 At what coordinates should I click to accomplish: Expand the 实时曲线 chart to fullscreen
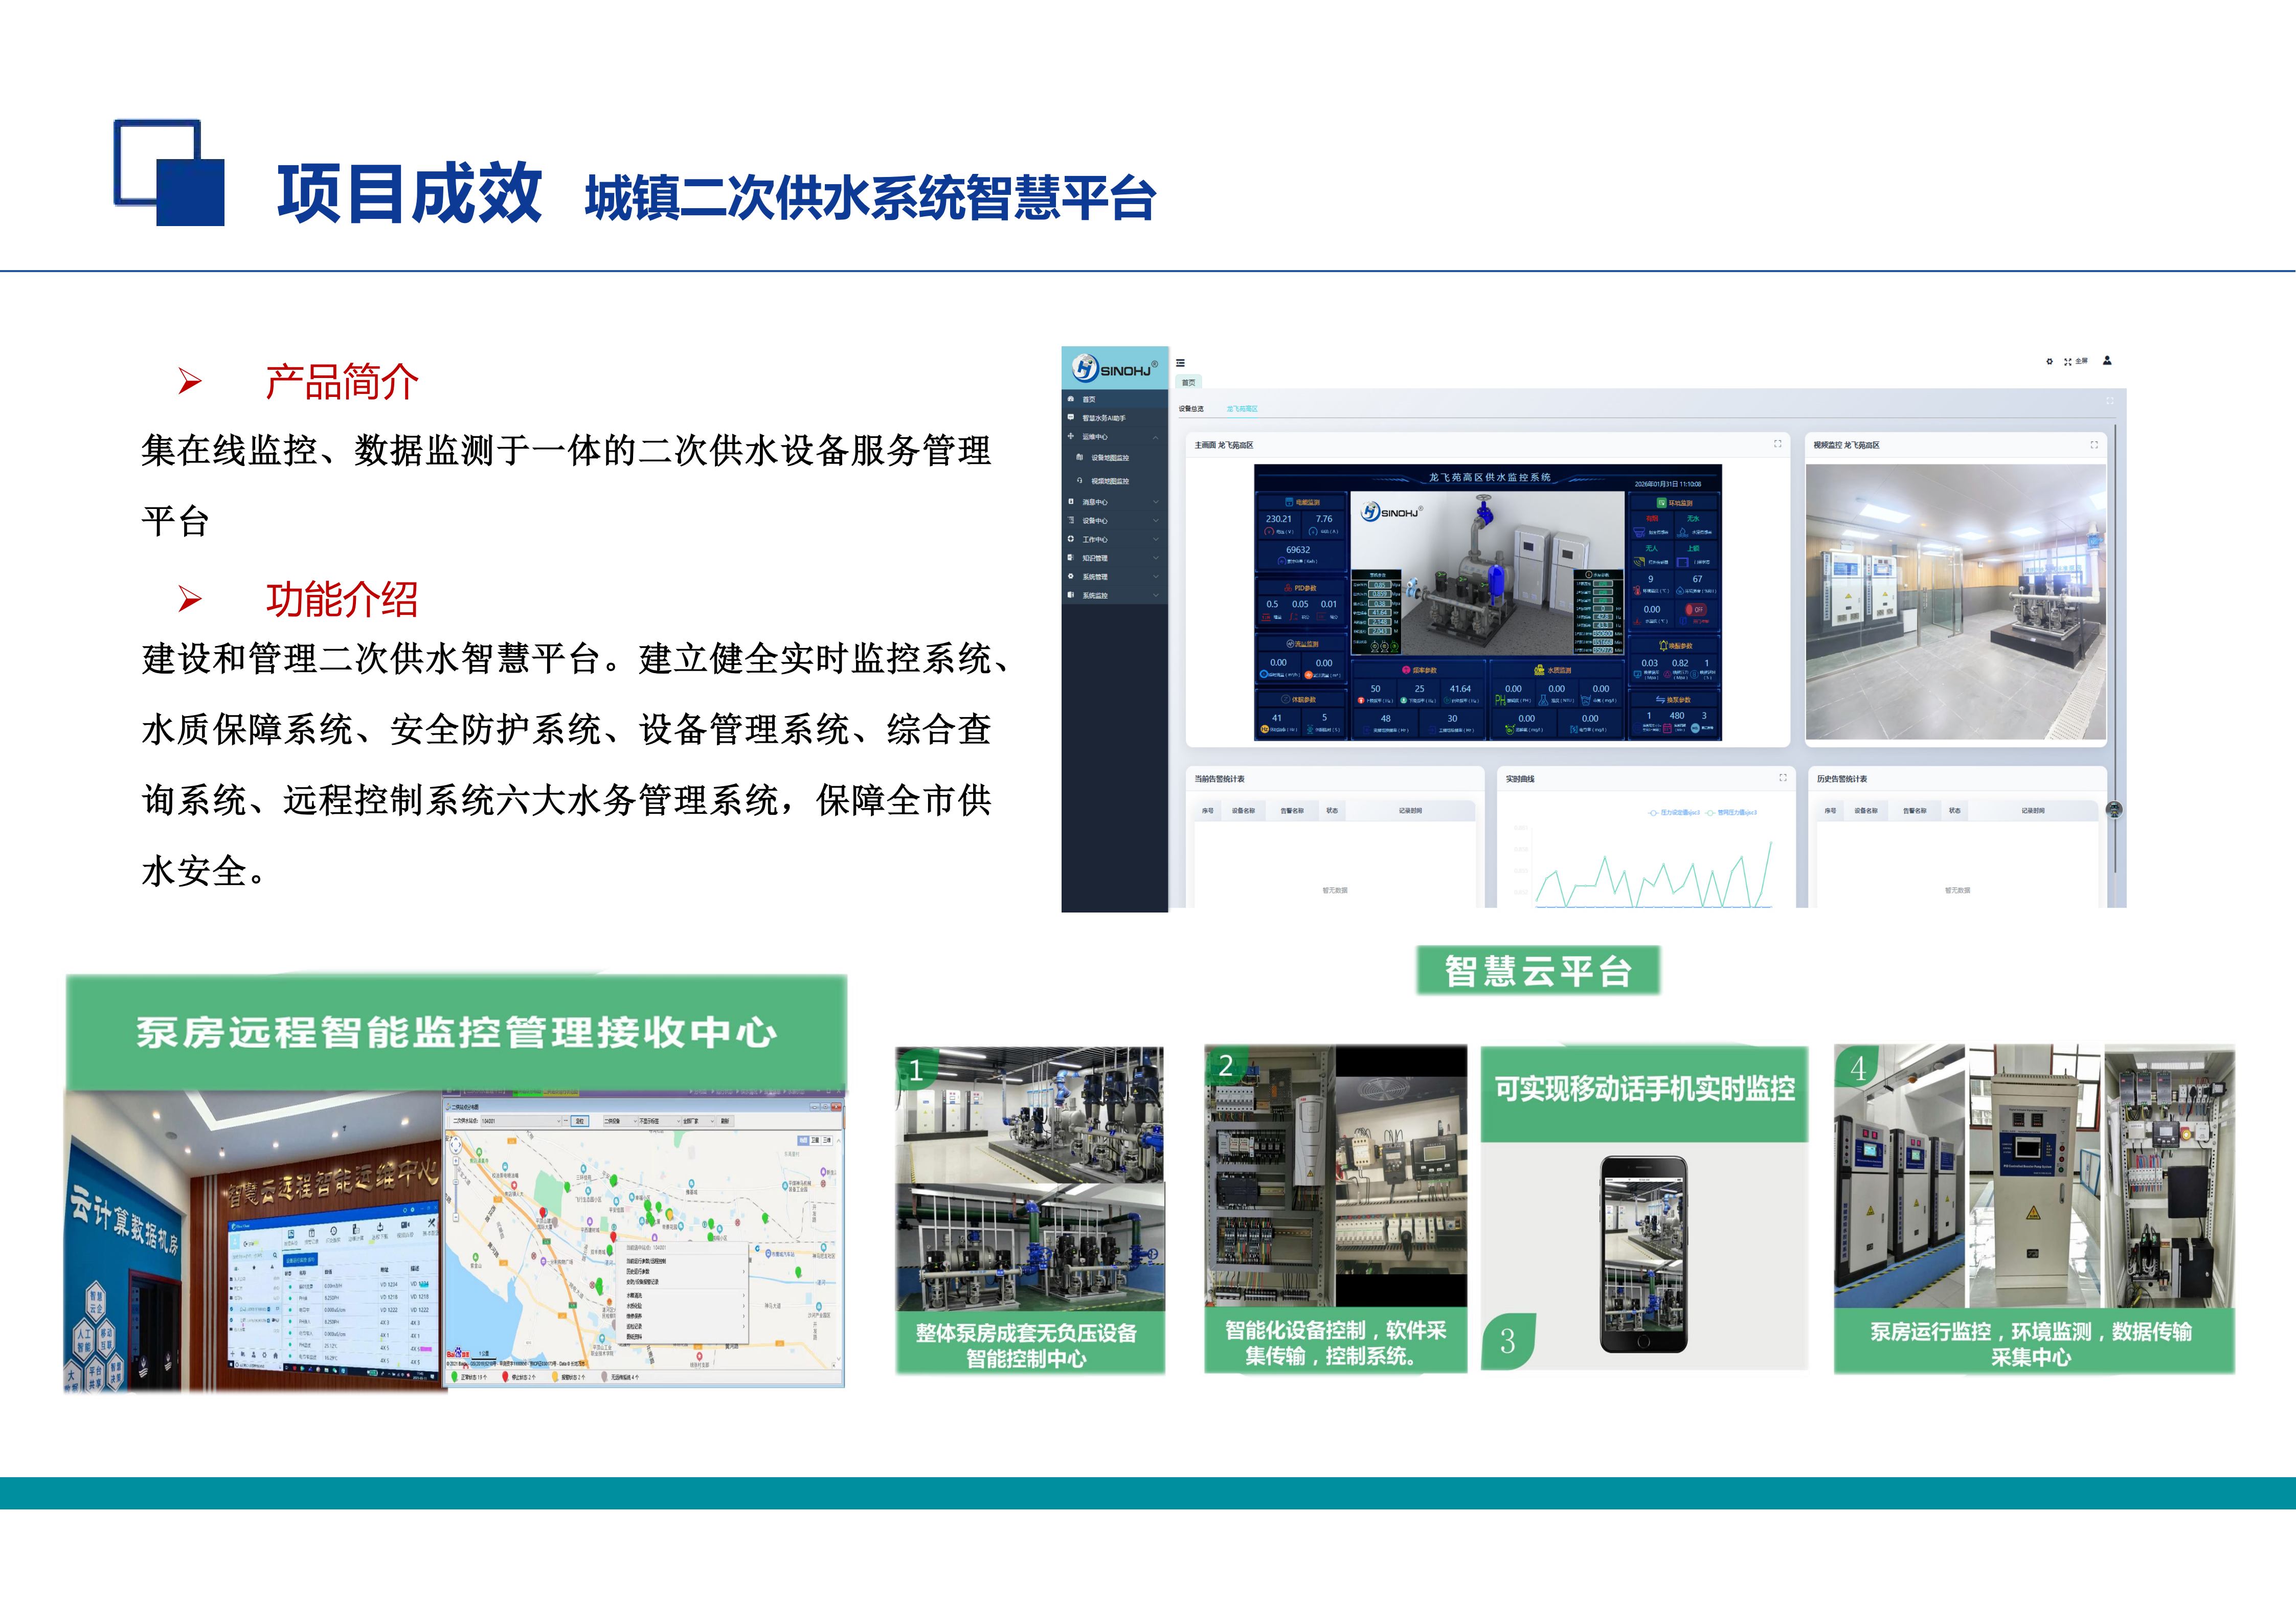coord(1782,778)
